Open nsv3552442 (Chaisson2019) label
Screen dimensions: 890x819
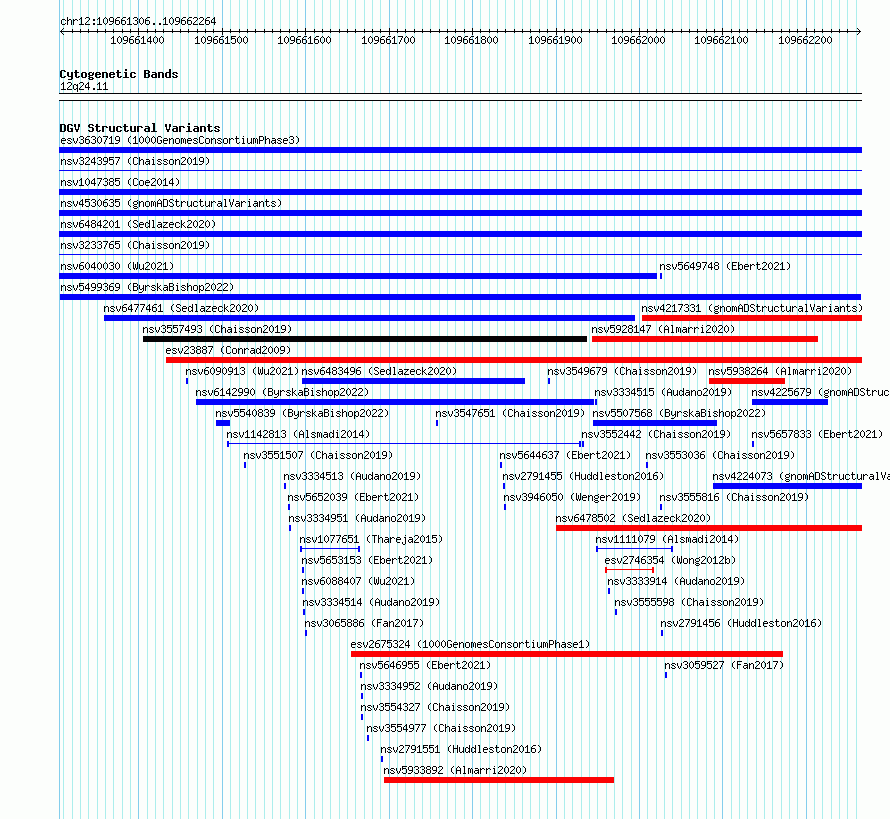[x=656, y=434]
